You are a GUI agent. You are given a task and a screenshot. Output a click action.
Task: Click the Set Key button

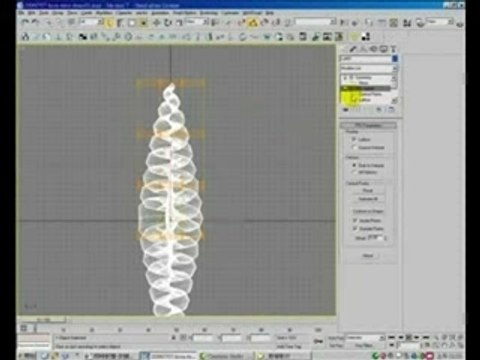point(336,346)
